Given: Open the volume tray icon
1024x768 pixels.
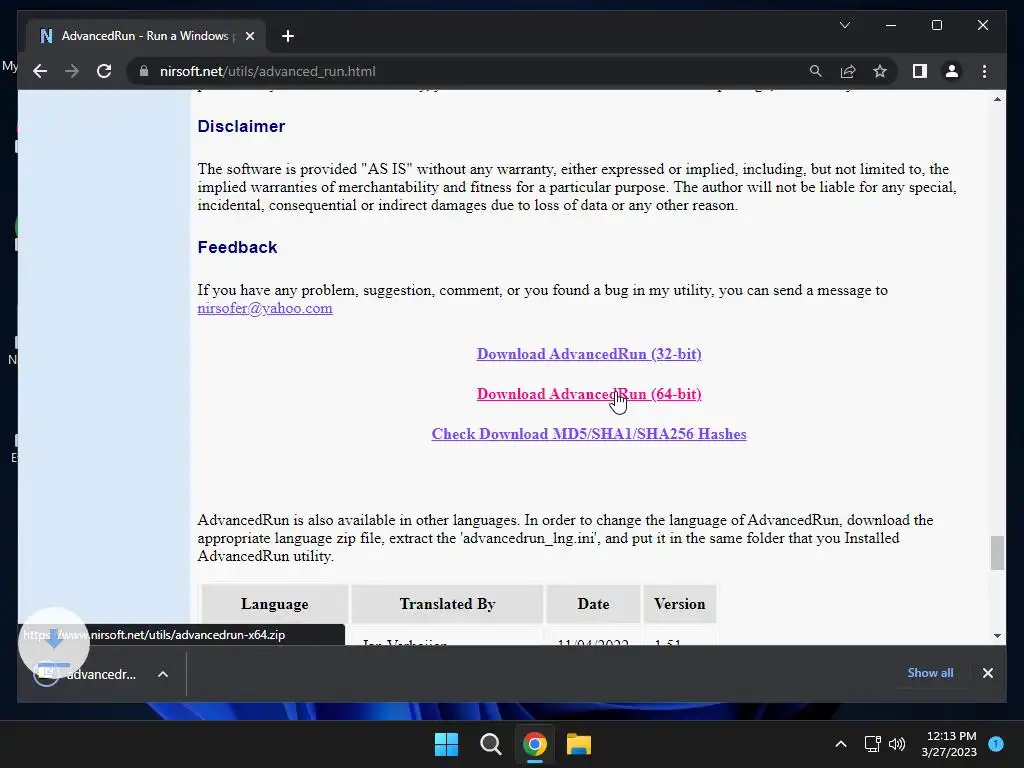Looking at the screenshot, I should [897, 744].
